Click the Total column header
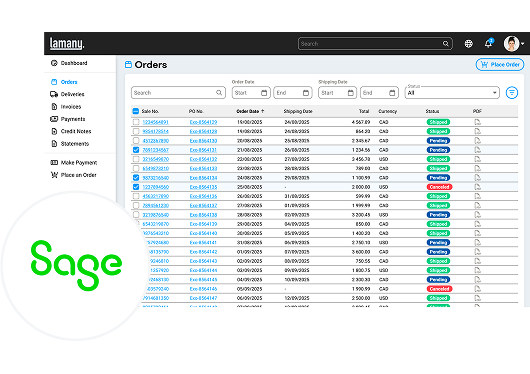530x374 pixels. coord(364,111)
